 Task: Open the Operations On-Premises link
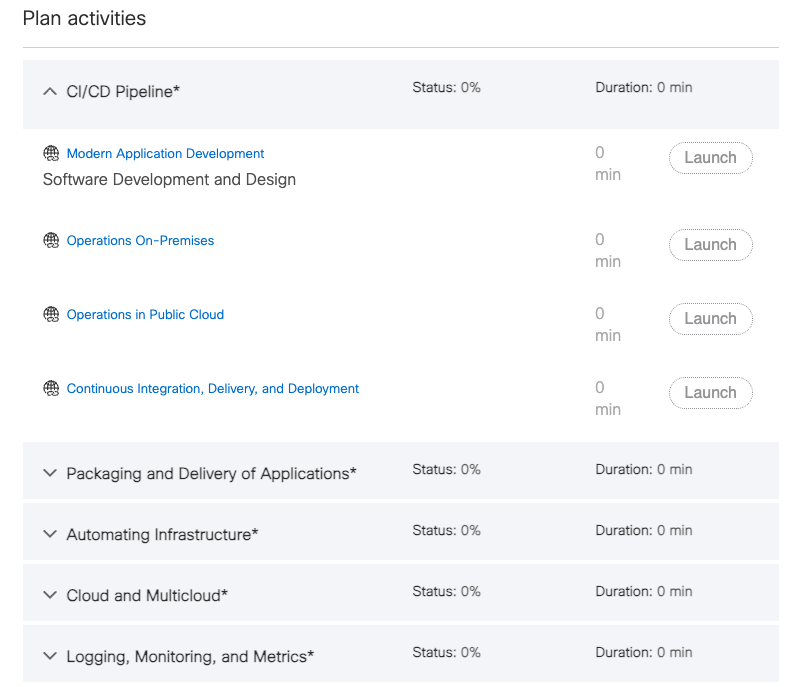[139, 240]
